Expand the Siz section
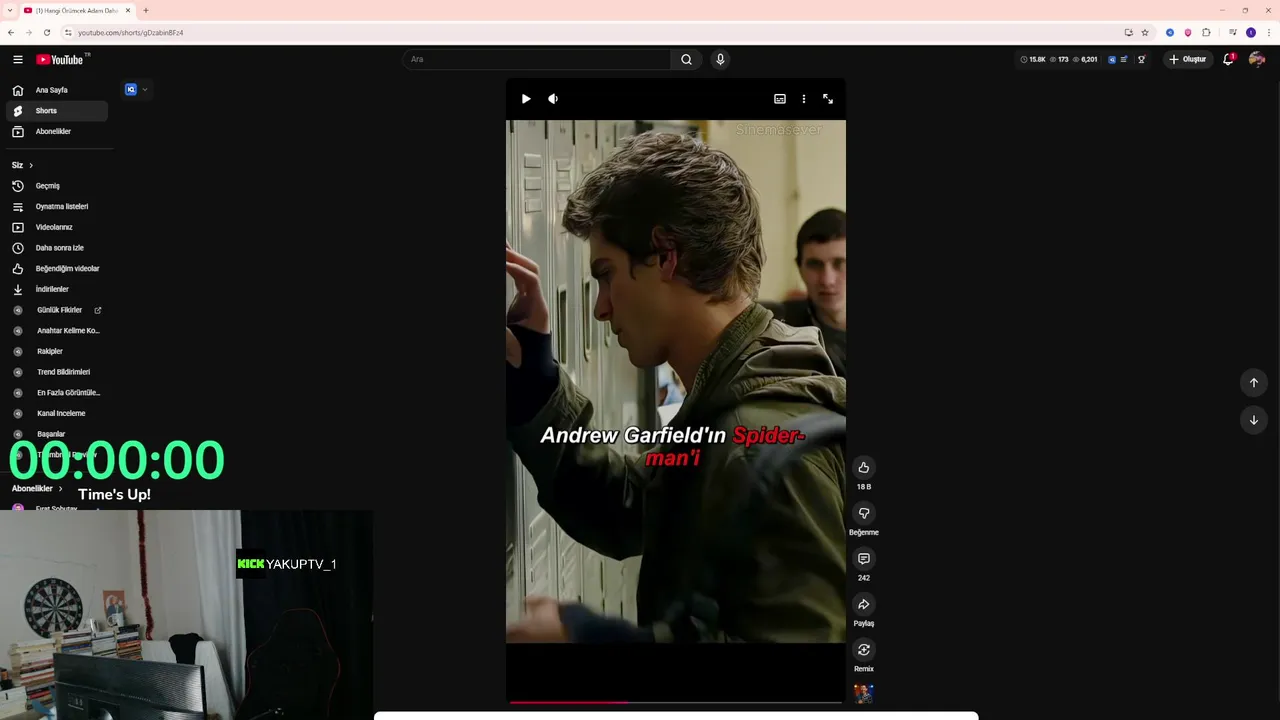Image resolution: width=1280 pixels, height=720 pixels. click(22, 165)
